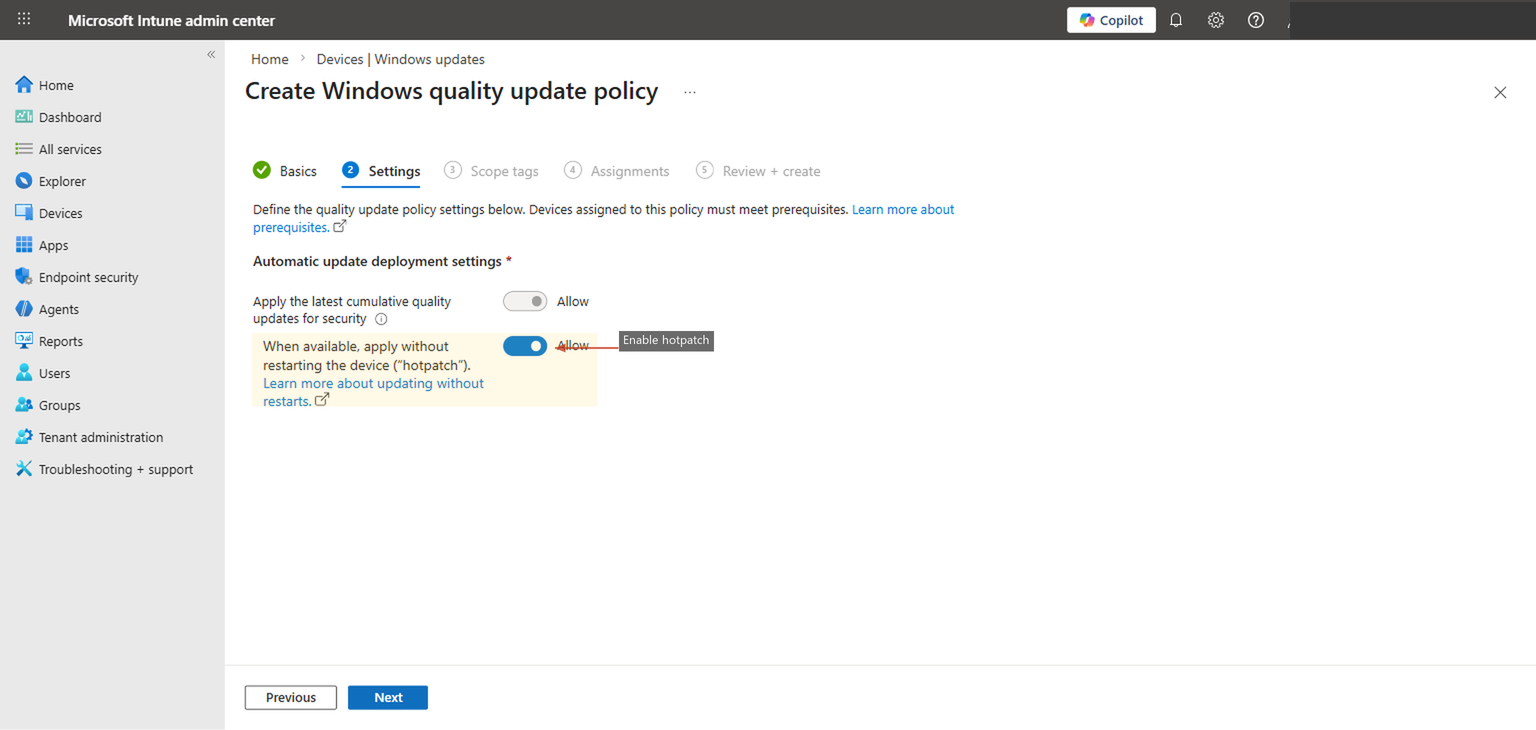This screenshot has width=1536, height=730.
Task: Open Devices from the sidebar
Action: tap(61, 212)
